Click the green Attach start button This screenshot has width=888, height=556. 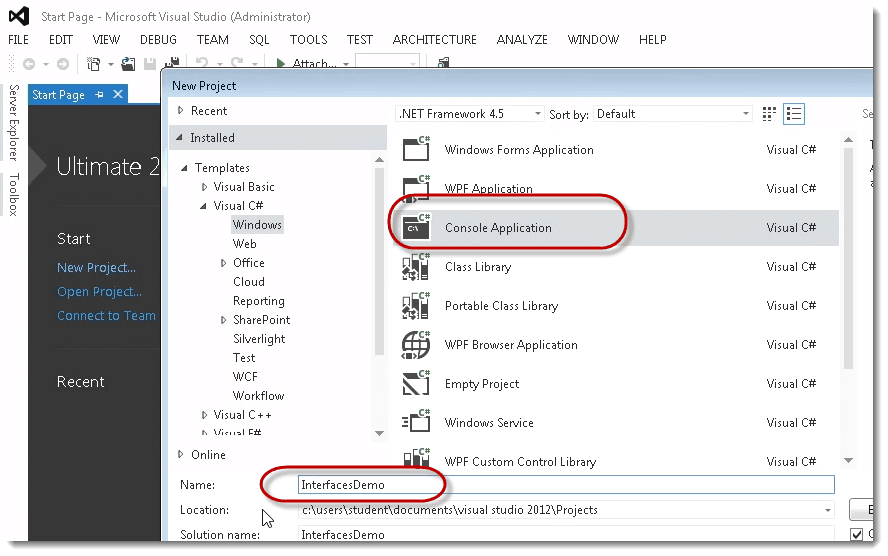point(280,63)
